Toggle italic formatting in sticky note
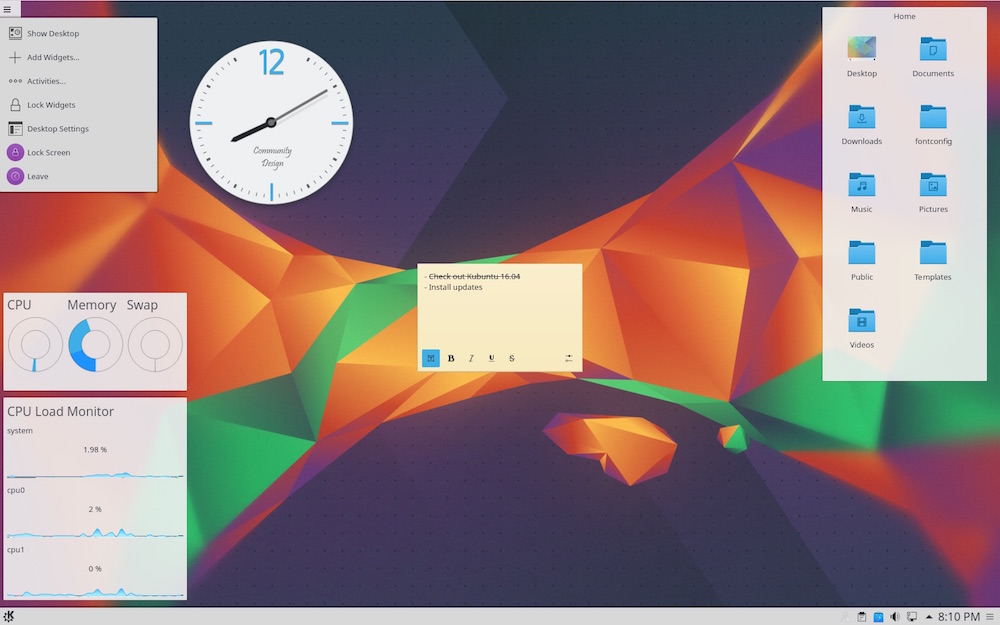The image size is (1000, 625). point(471,358)
